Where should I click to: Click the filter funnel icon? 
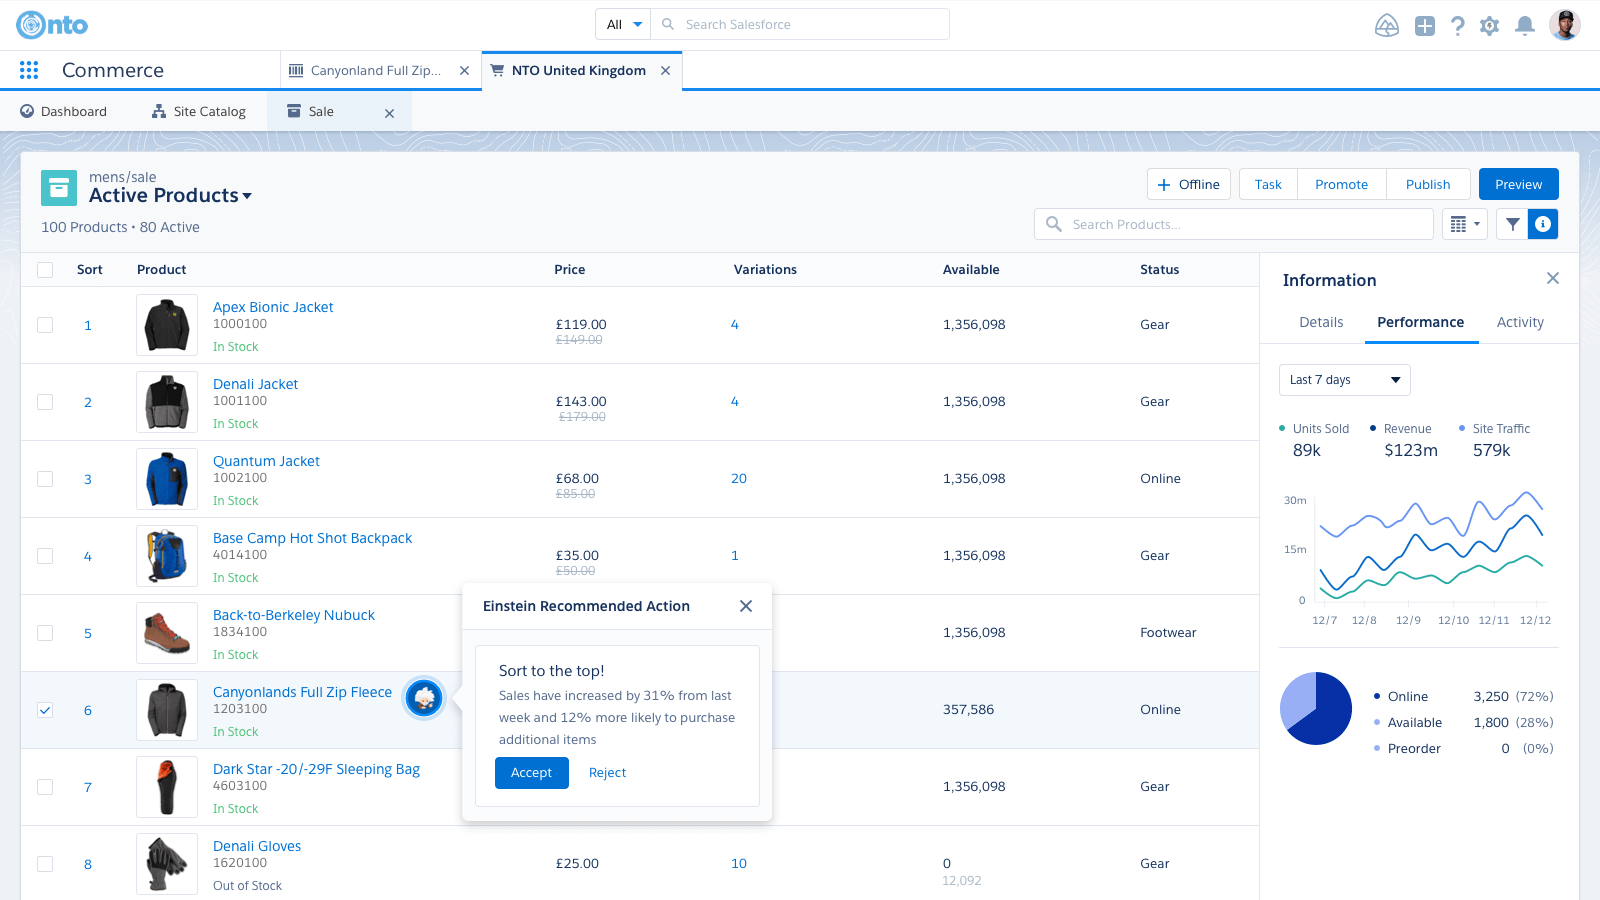(1512, 224)
